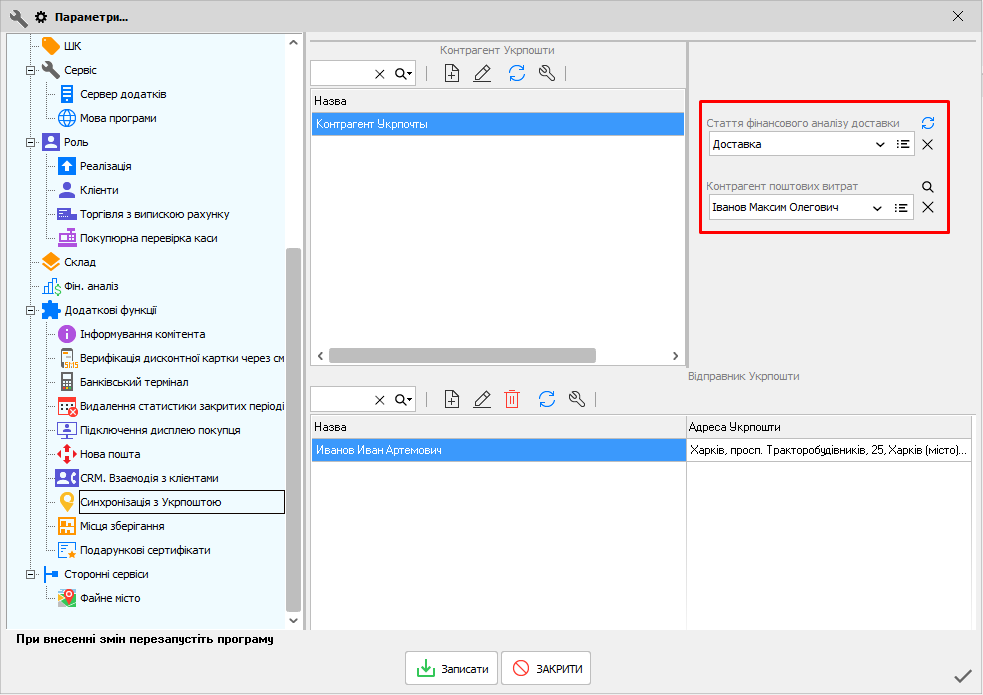Click the search magnifier next to Контрагент поштових витрат
Screen dimensions: 983x695
click(x=928, y=186)
